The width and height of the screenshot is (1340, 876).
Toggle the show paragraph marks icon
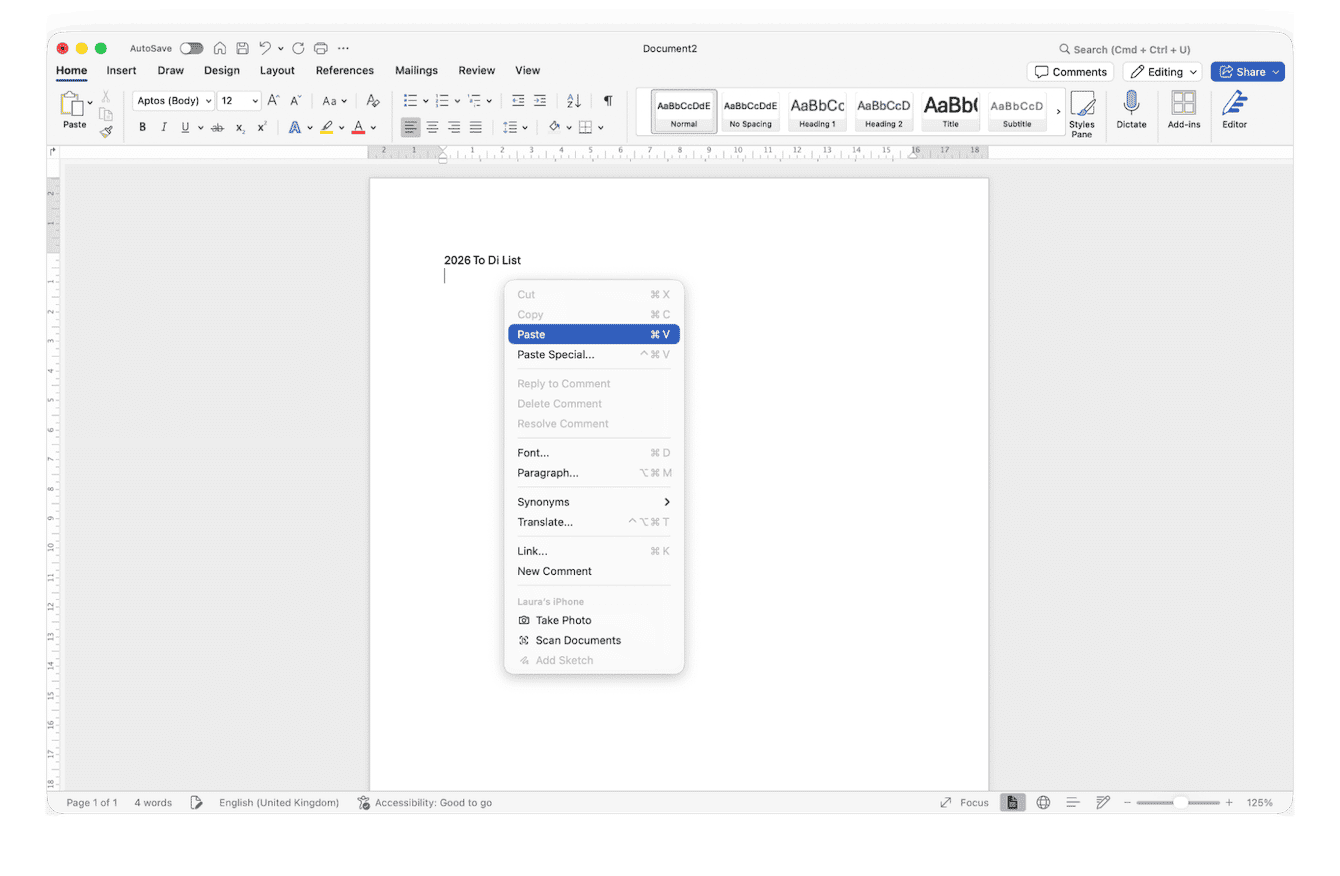607,100
